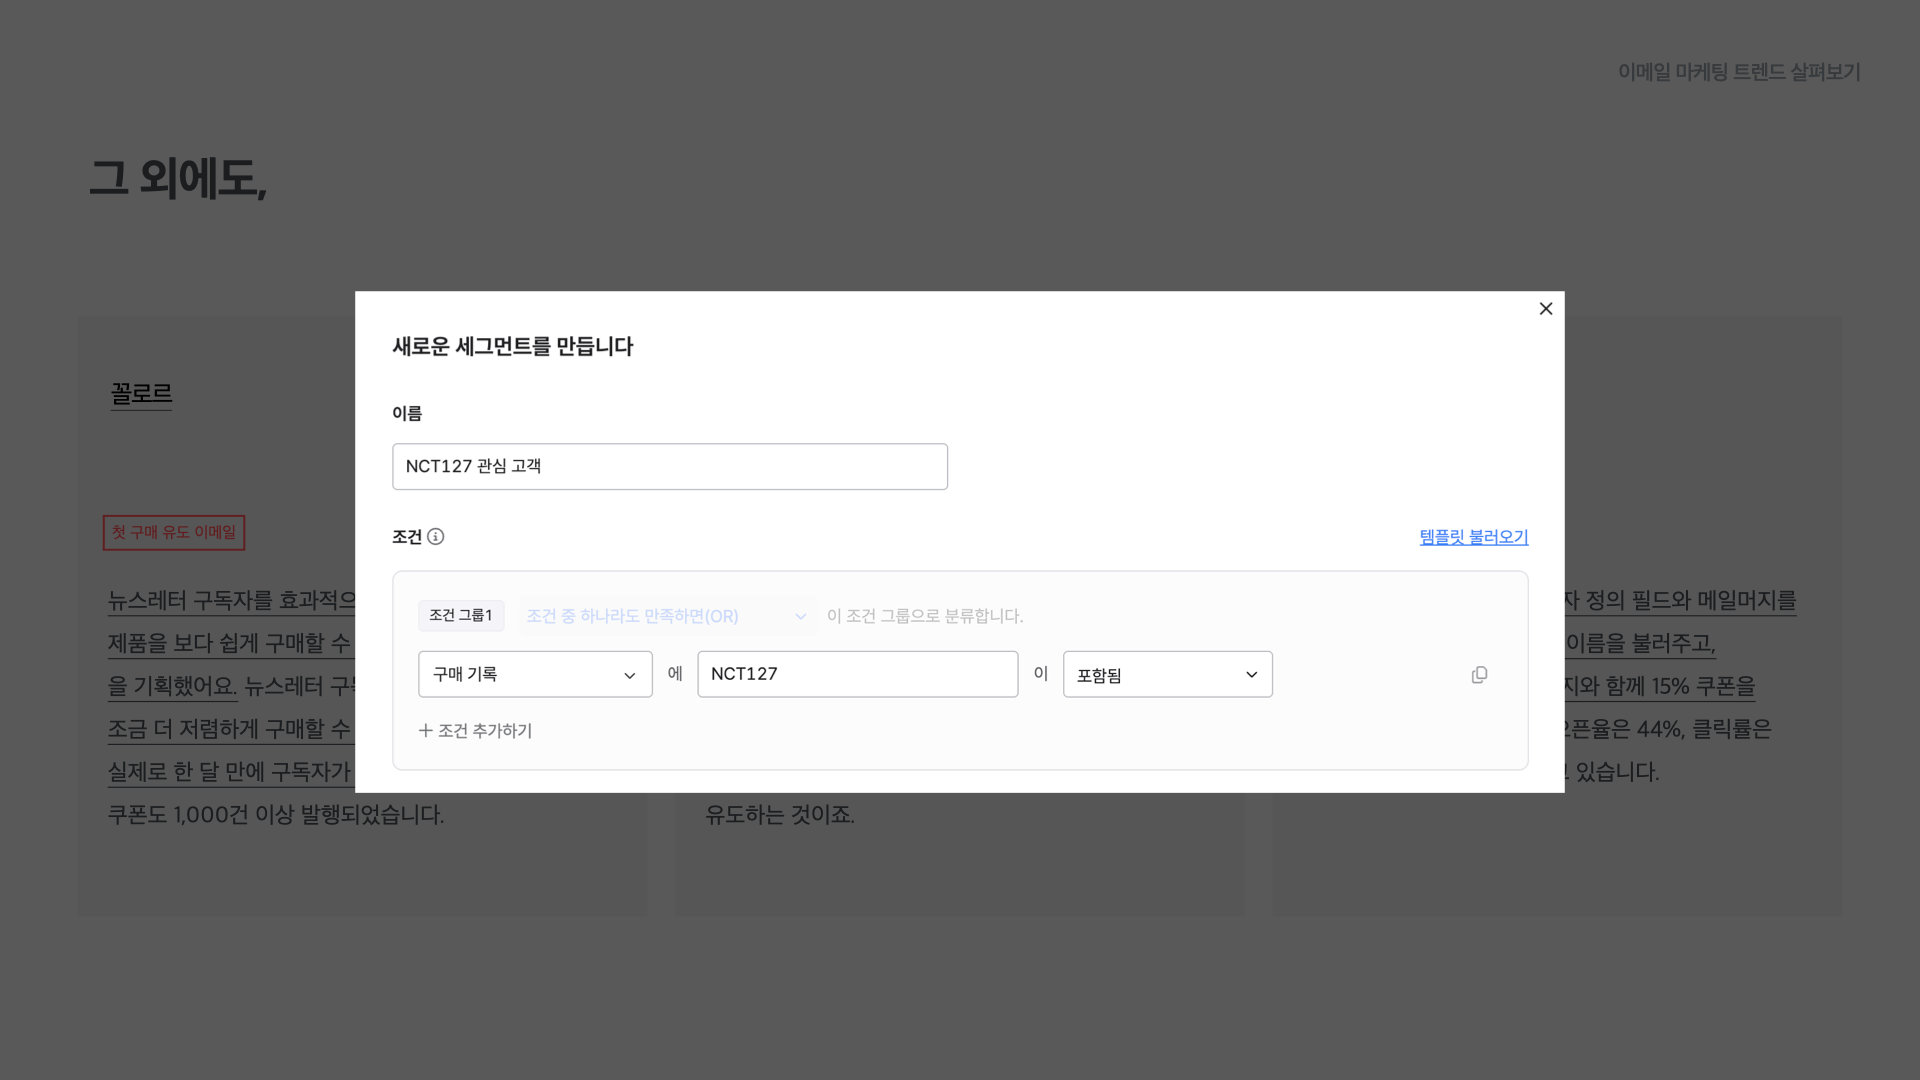Click the NCT127 condition value input
Screen dimensions: 1920x1080
click(x=857, y=675)
